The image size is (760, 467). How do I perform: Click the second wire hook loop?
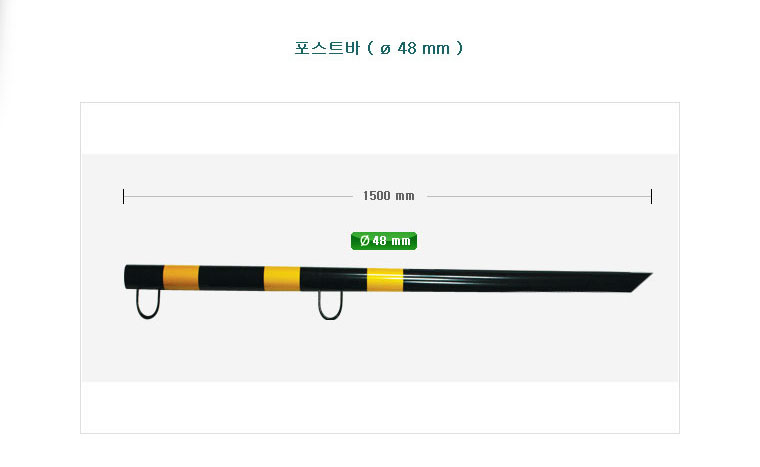point(330,305)
